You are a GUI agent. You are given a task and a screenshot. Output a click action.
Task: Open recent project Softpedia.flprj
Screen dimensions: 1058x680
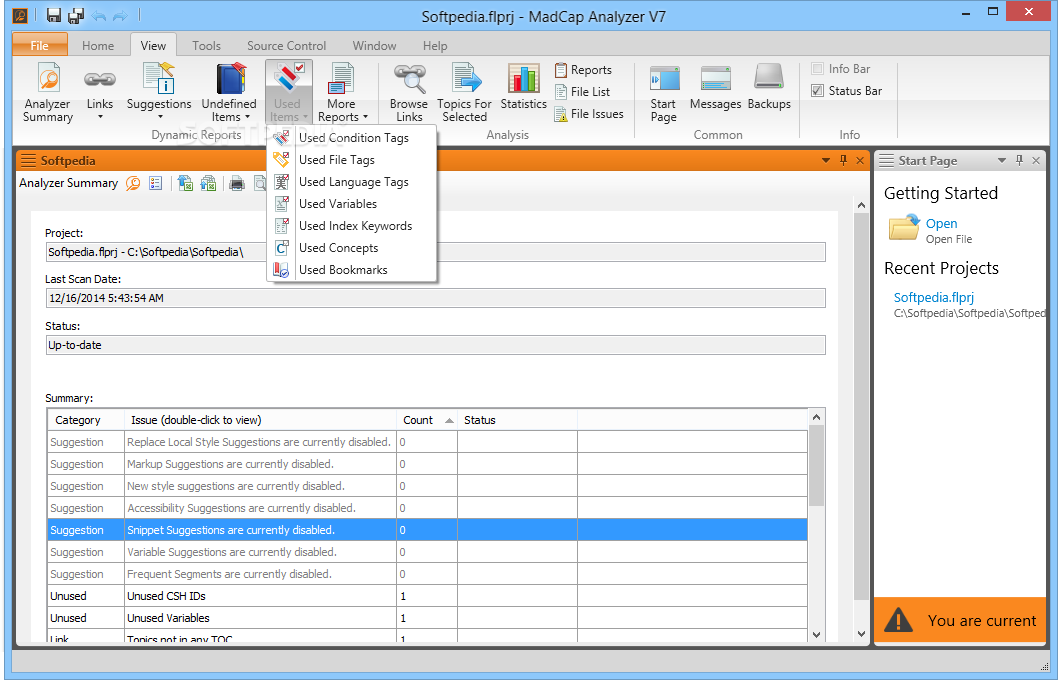pos(934,297)
